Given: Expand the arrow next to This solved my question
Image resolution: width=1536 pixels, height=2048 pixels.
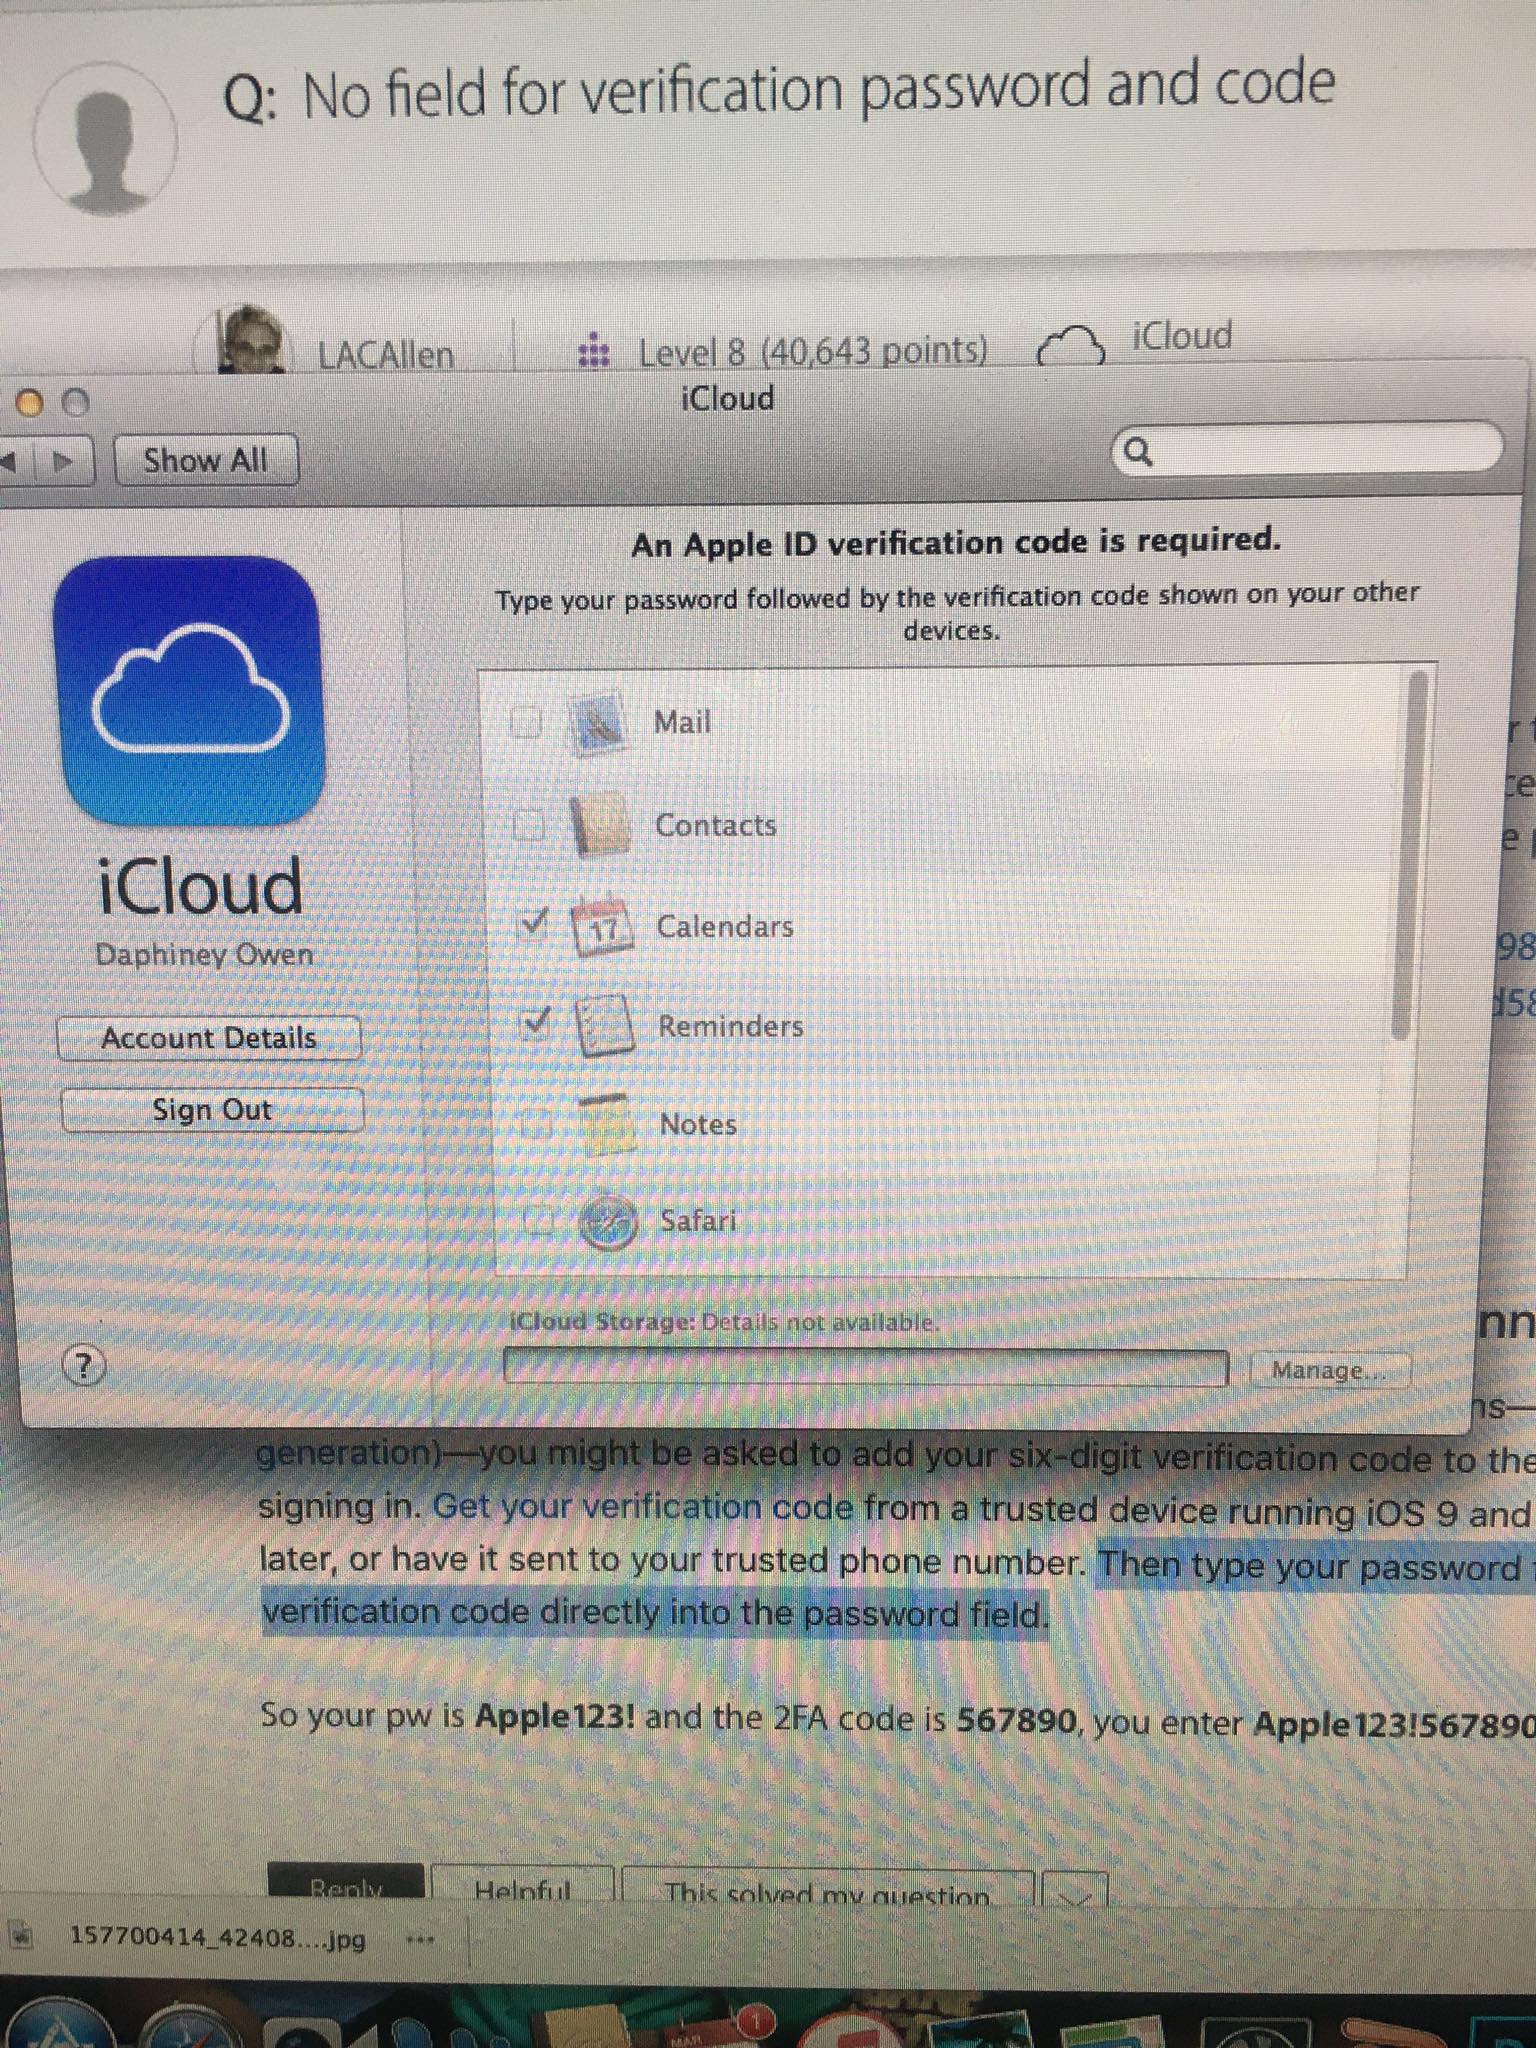Looking at the screenshot, I should (1076, 1887).
